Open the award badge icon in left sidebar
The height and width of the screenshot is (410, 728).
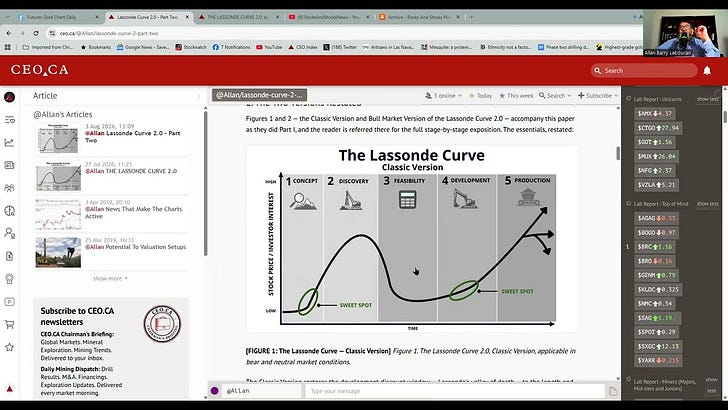pyautogui.click(x=9, y=279)
